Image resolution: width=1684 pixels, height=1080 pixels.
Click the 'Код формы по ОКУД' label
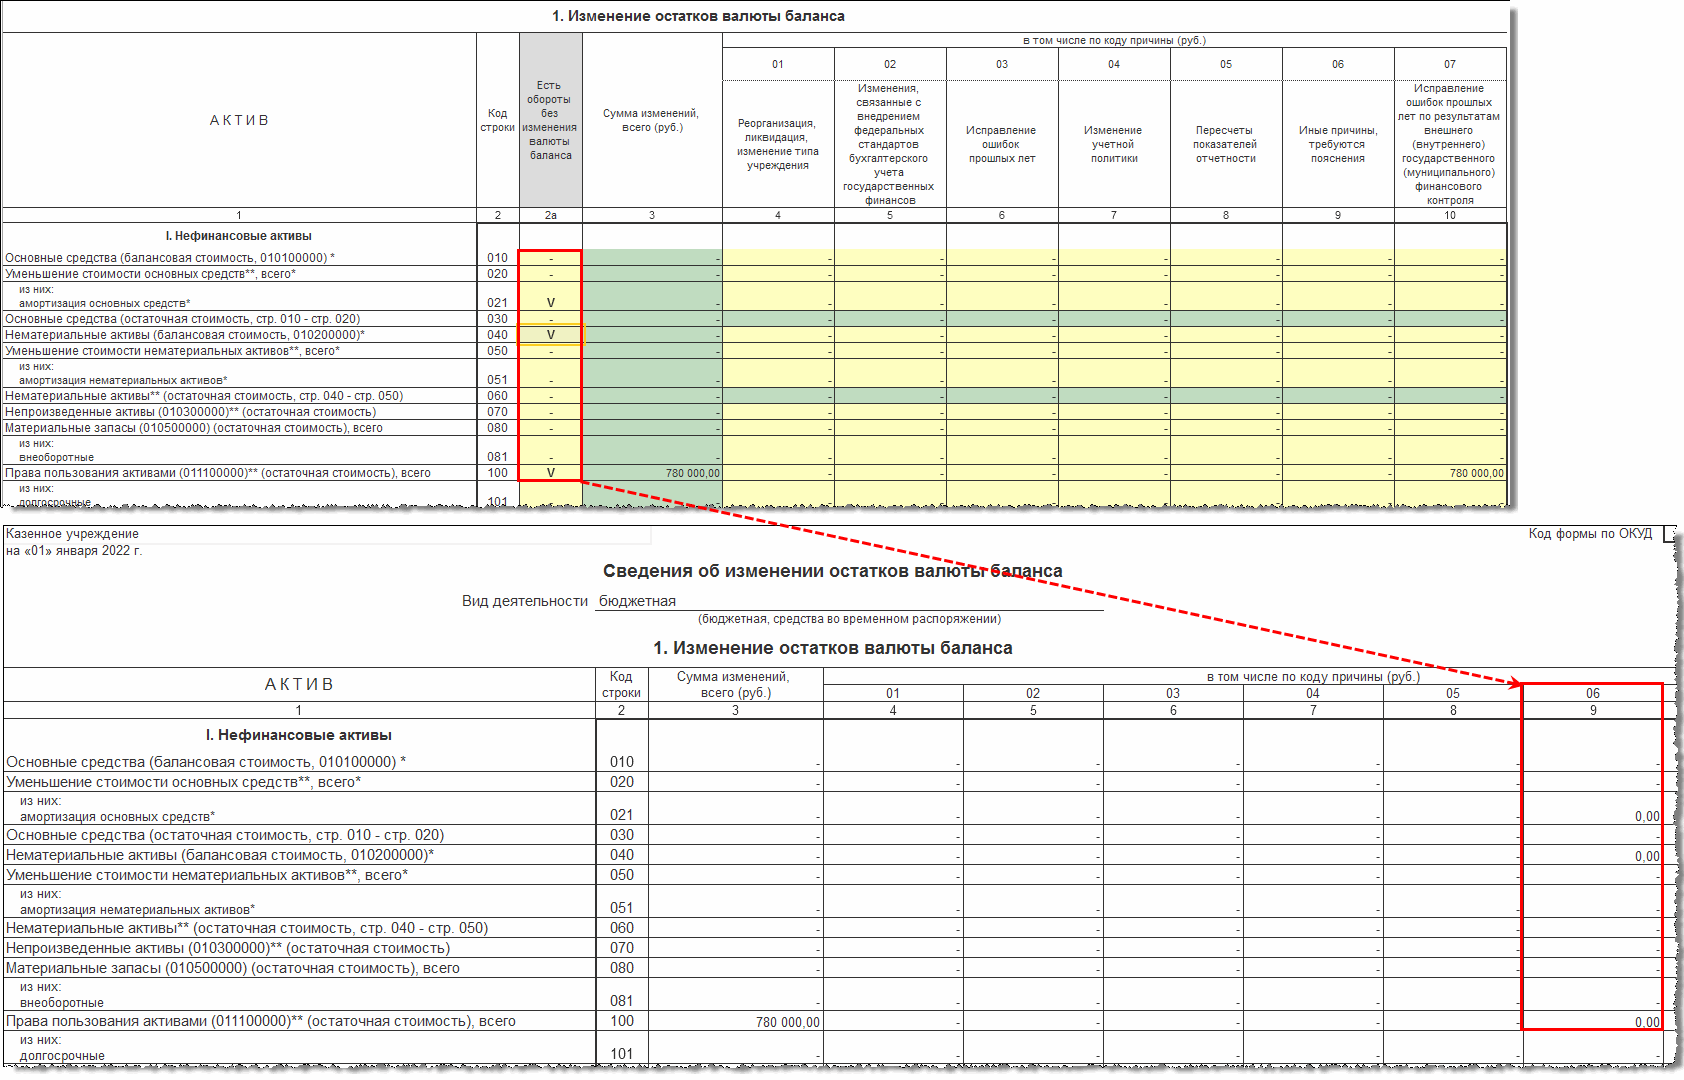click(x=1590, y=534)
